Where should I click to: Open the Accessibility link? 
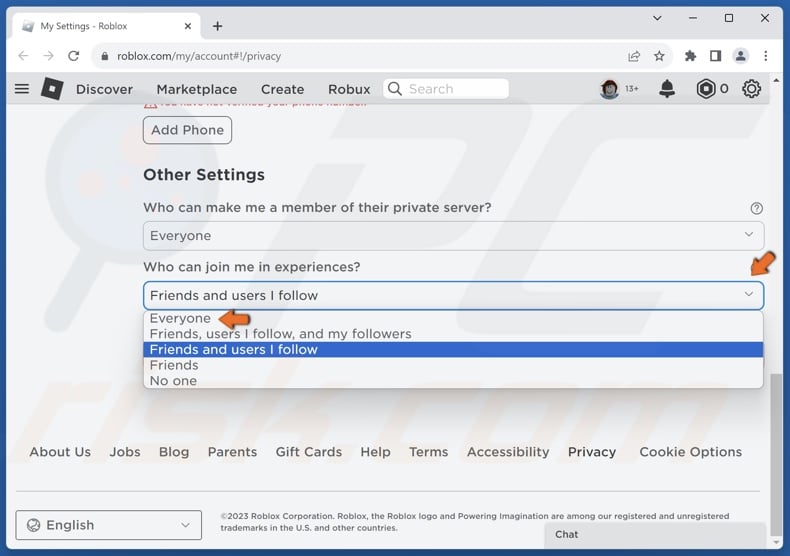(508, 452)
